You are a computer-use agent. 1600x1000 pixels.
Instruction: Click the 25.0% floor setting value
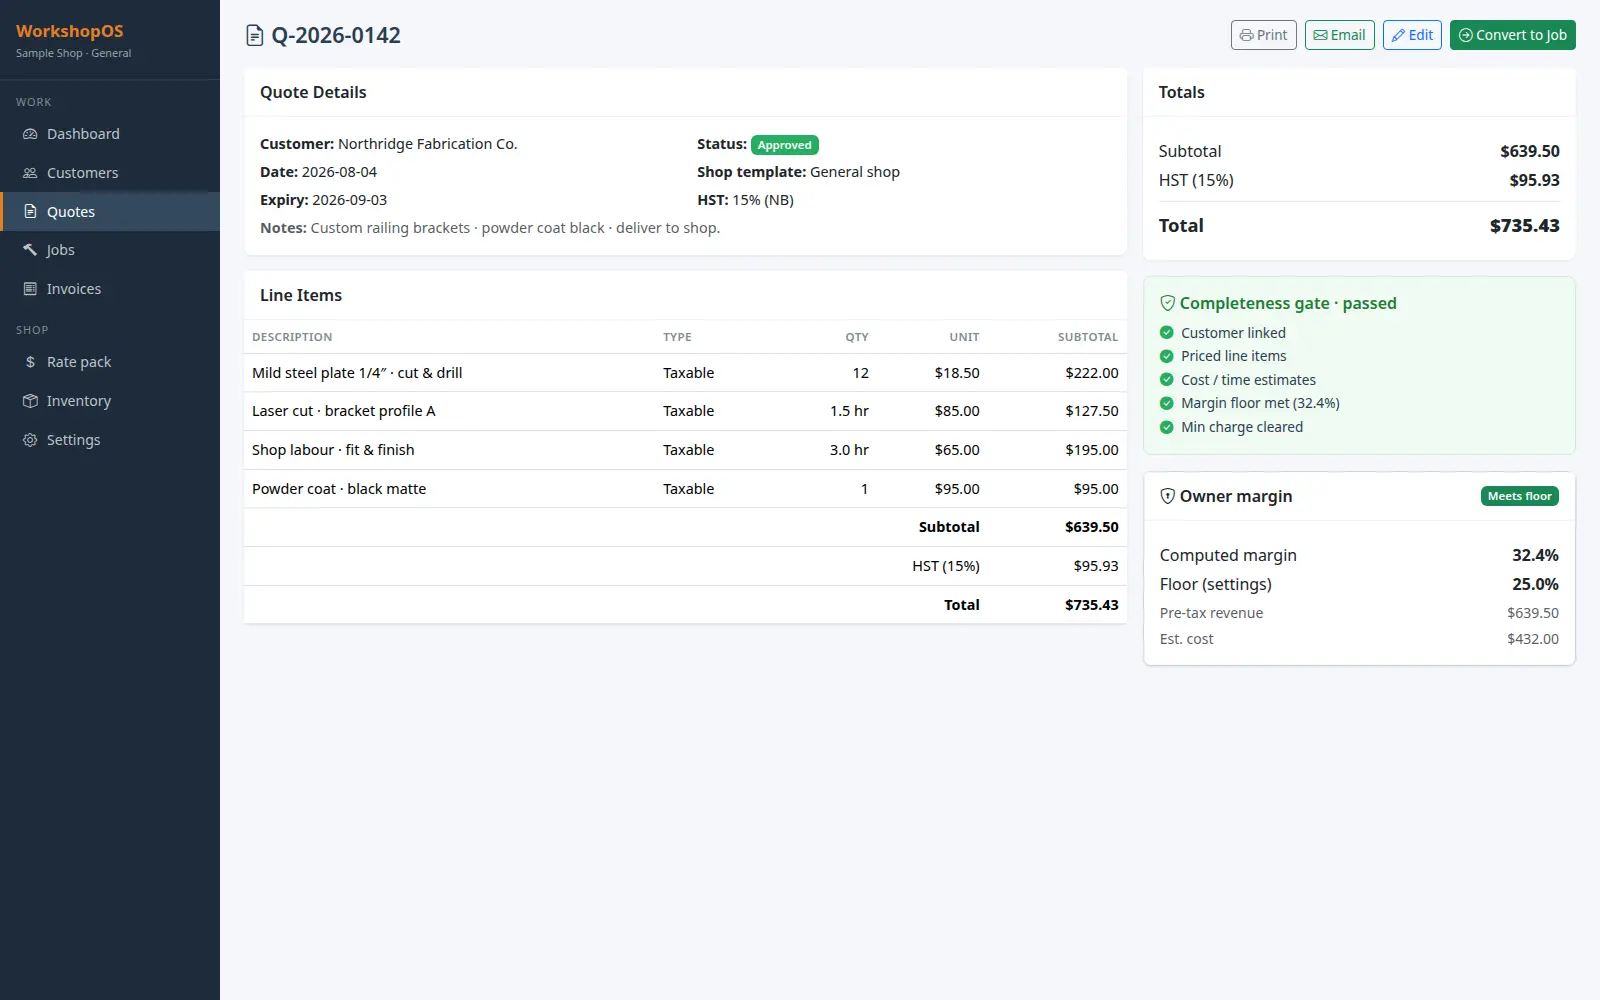[x=1535, y=584]
